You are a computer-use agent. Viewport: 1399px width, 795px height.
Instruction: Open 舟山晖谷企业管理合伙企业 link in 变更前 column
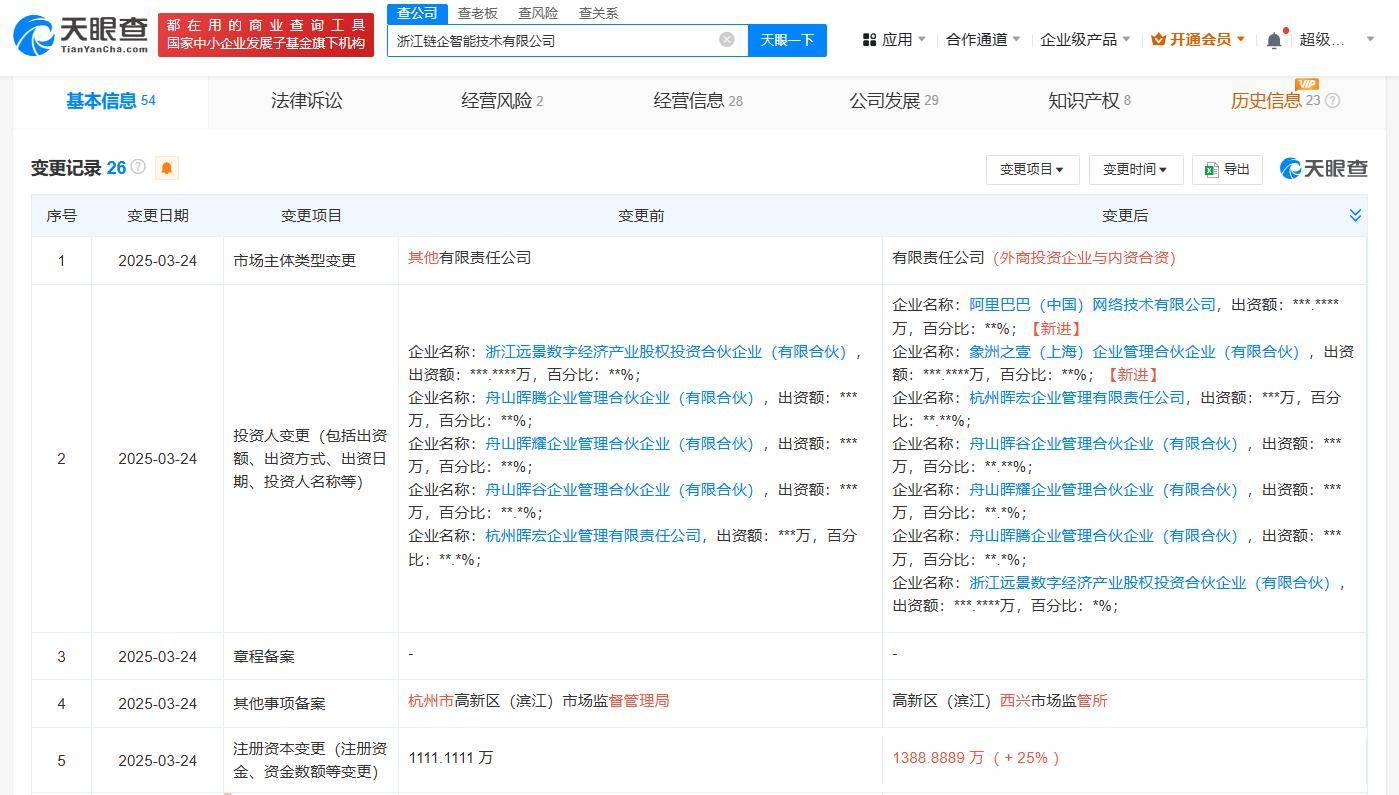click(x=620, y=489)
